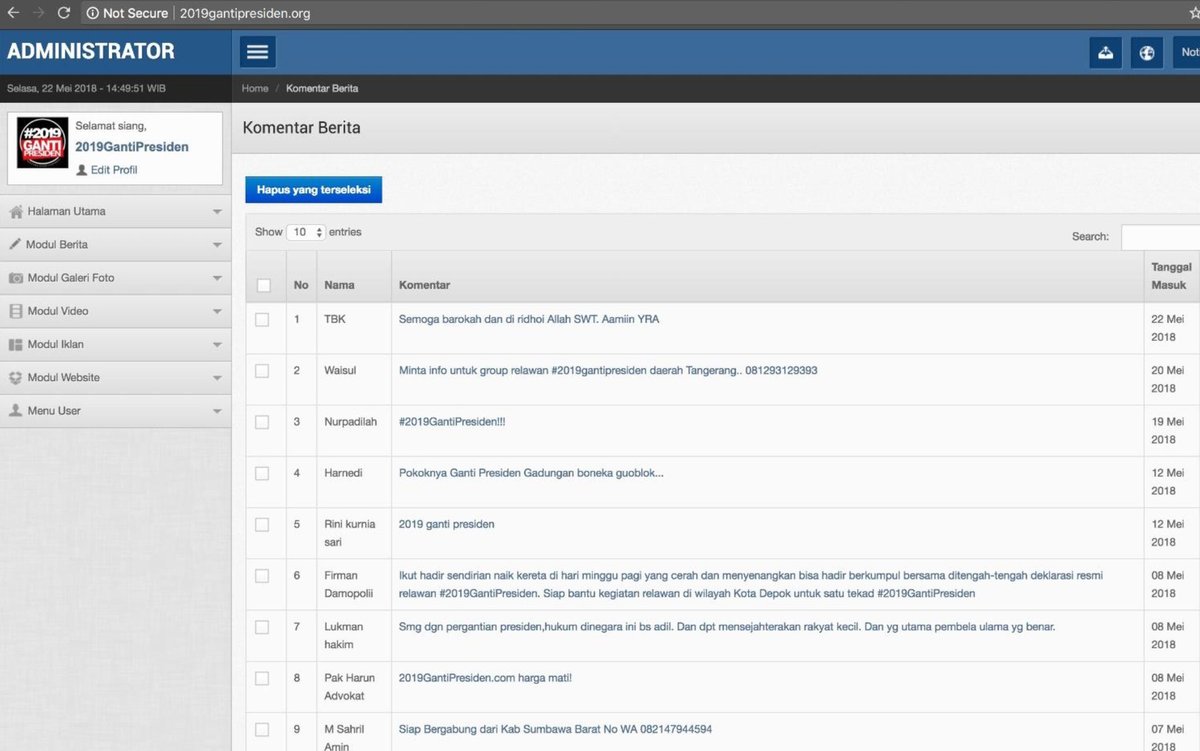1200x751 pixels.
Task: Click the comment starting 'Semoga barokah'
Action: [x=529, y=320]
